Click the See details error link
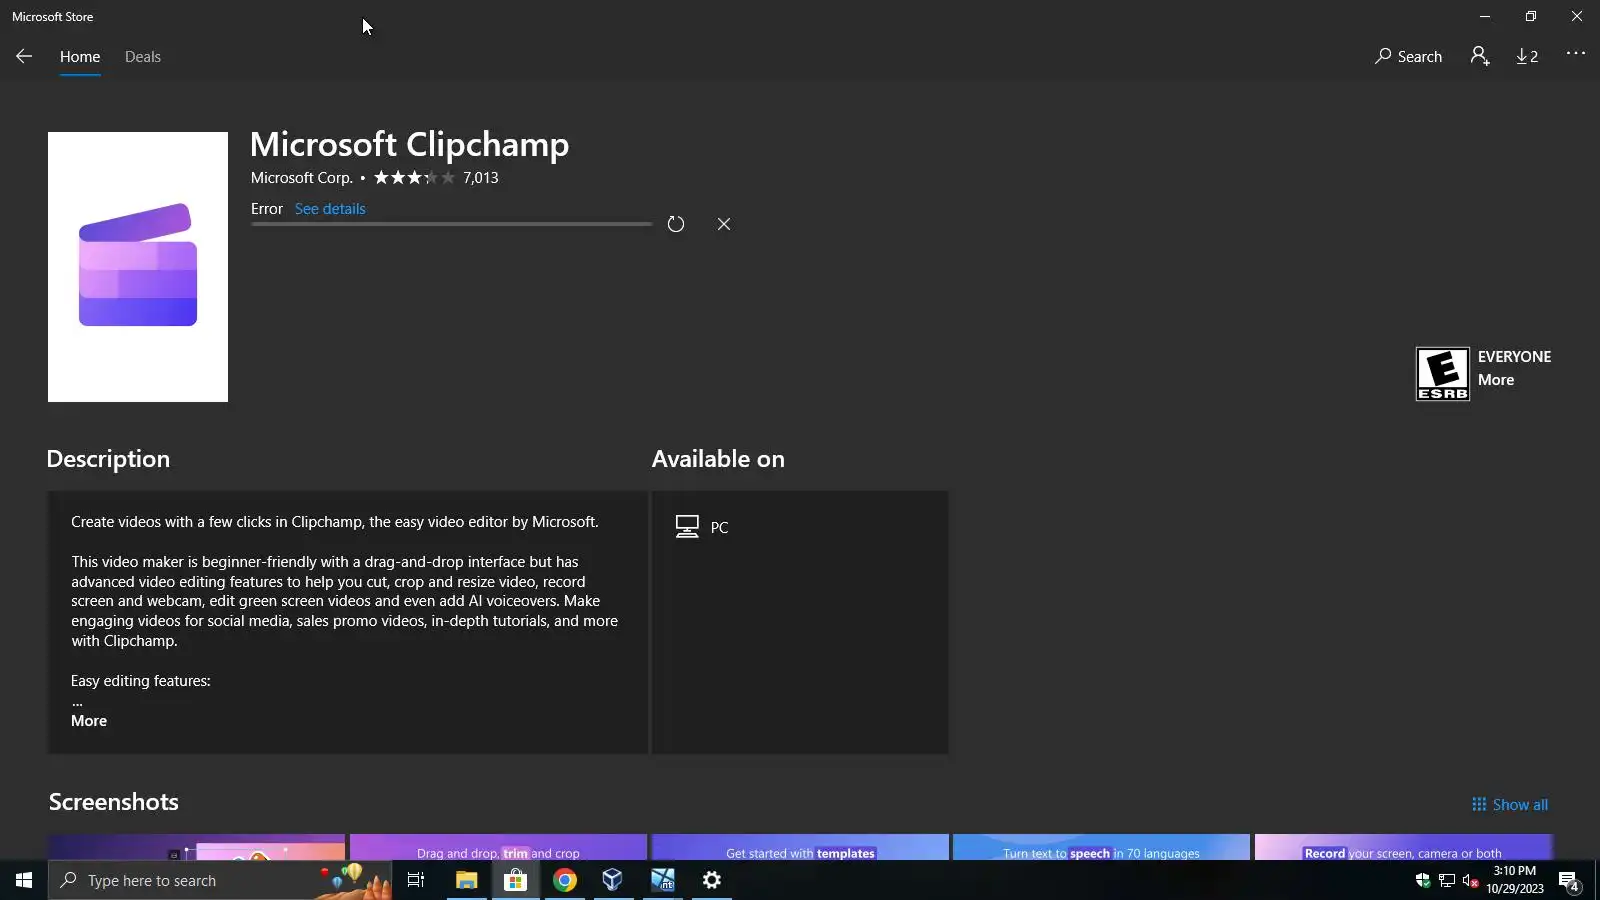Image resolution: width=1600 pixels, height=900 pixels. tap(330, 209)
